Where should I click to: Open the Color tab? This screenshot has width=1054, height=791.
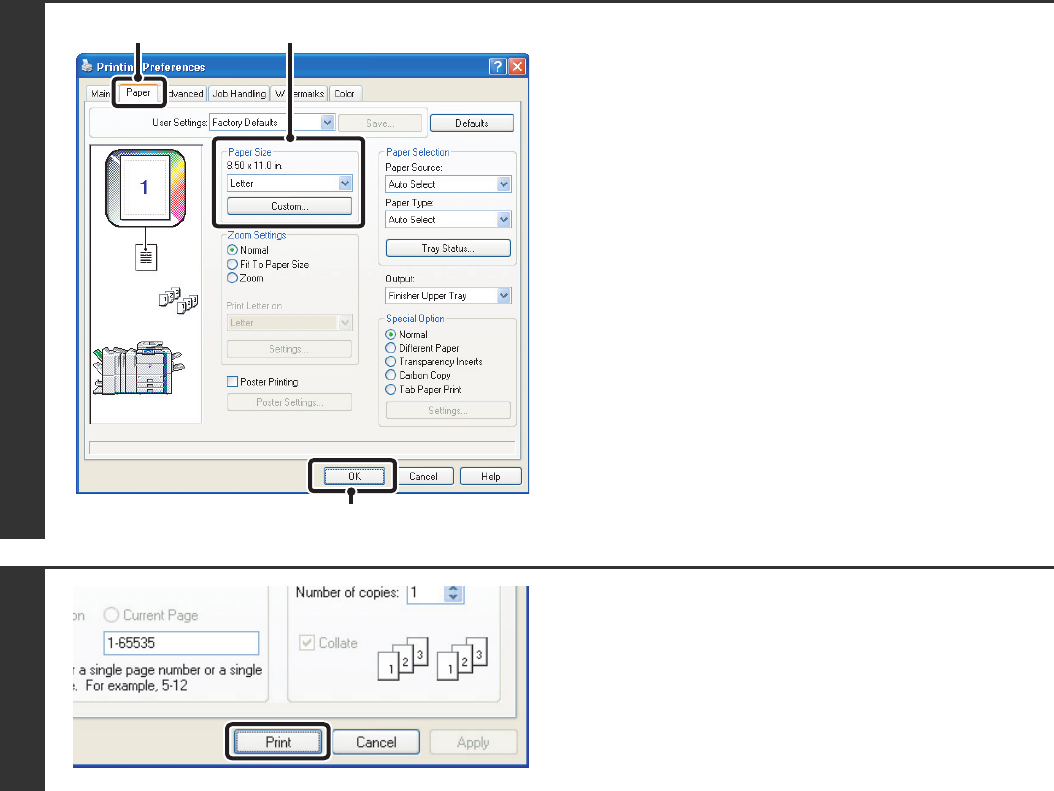pos(344,94)
